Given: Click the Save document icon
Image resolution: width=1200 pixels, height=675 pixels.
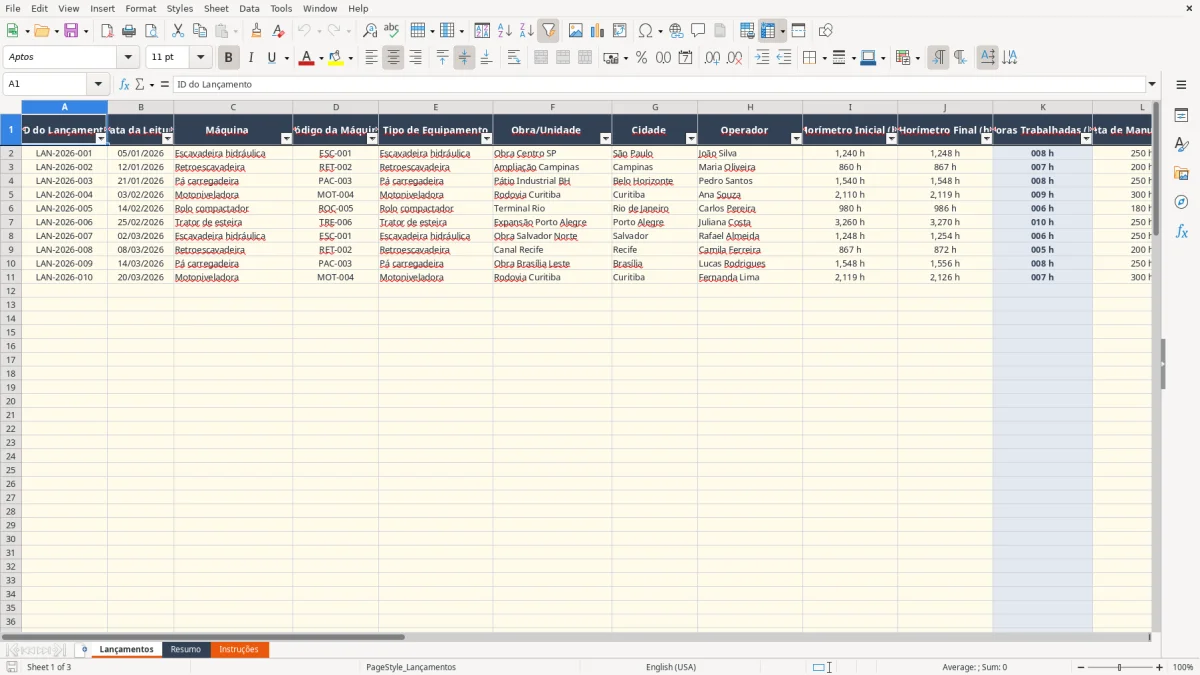Looking at the screenshot, I should point(71,31).
